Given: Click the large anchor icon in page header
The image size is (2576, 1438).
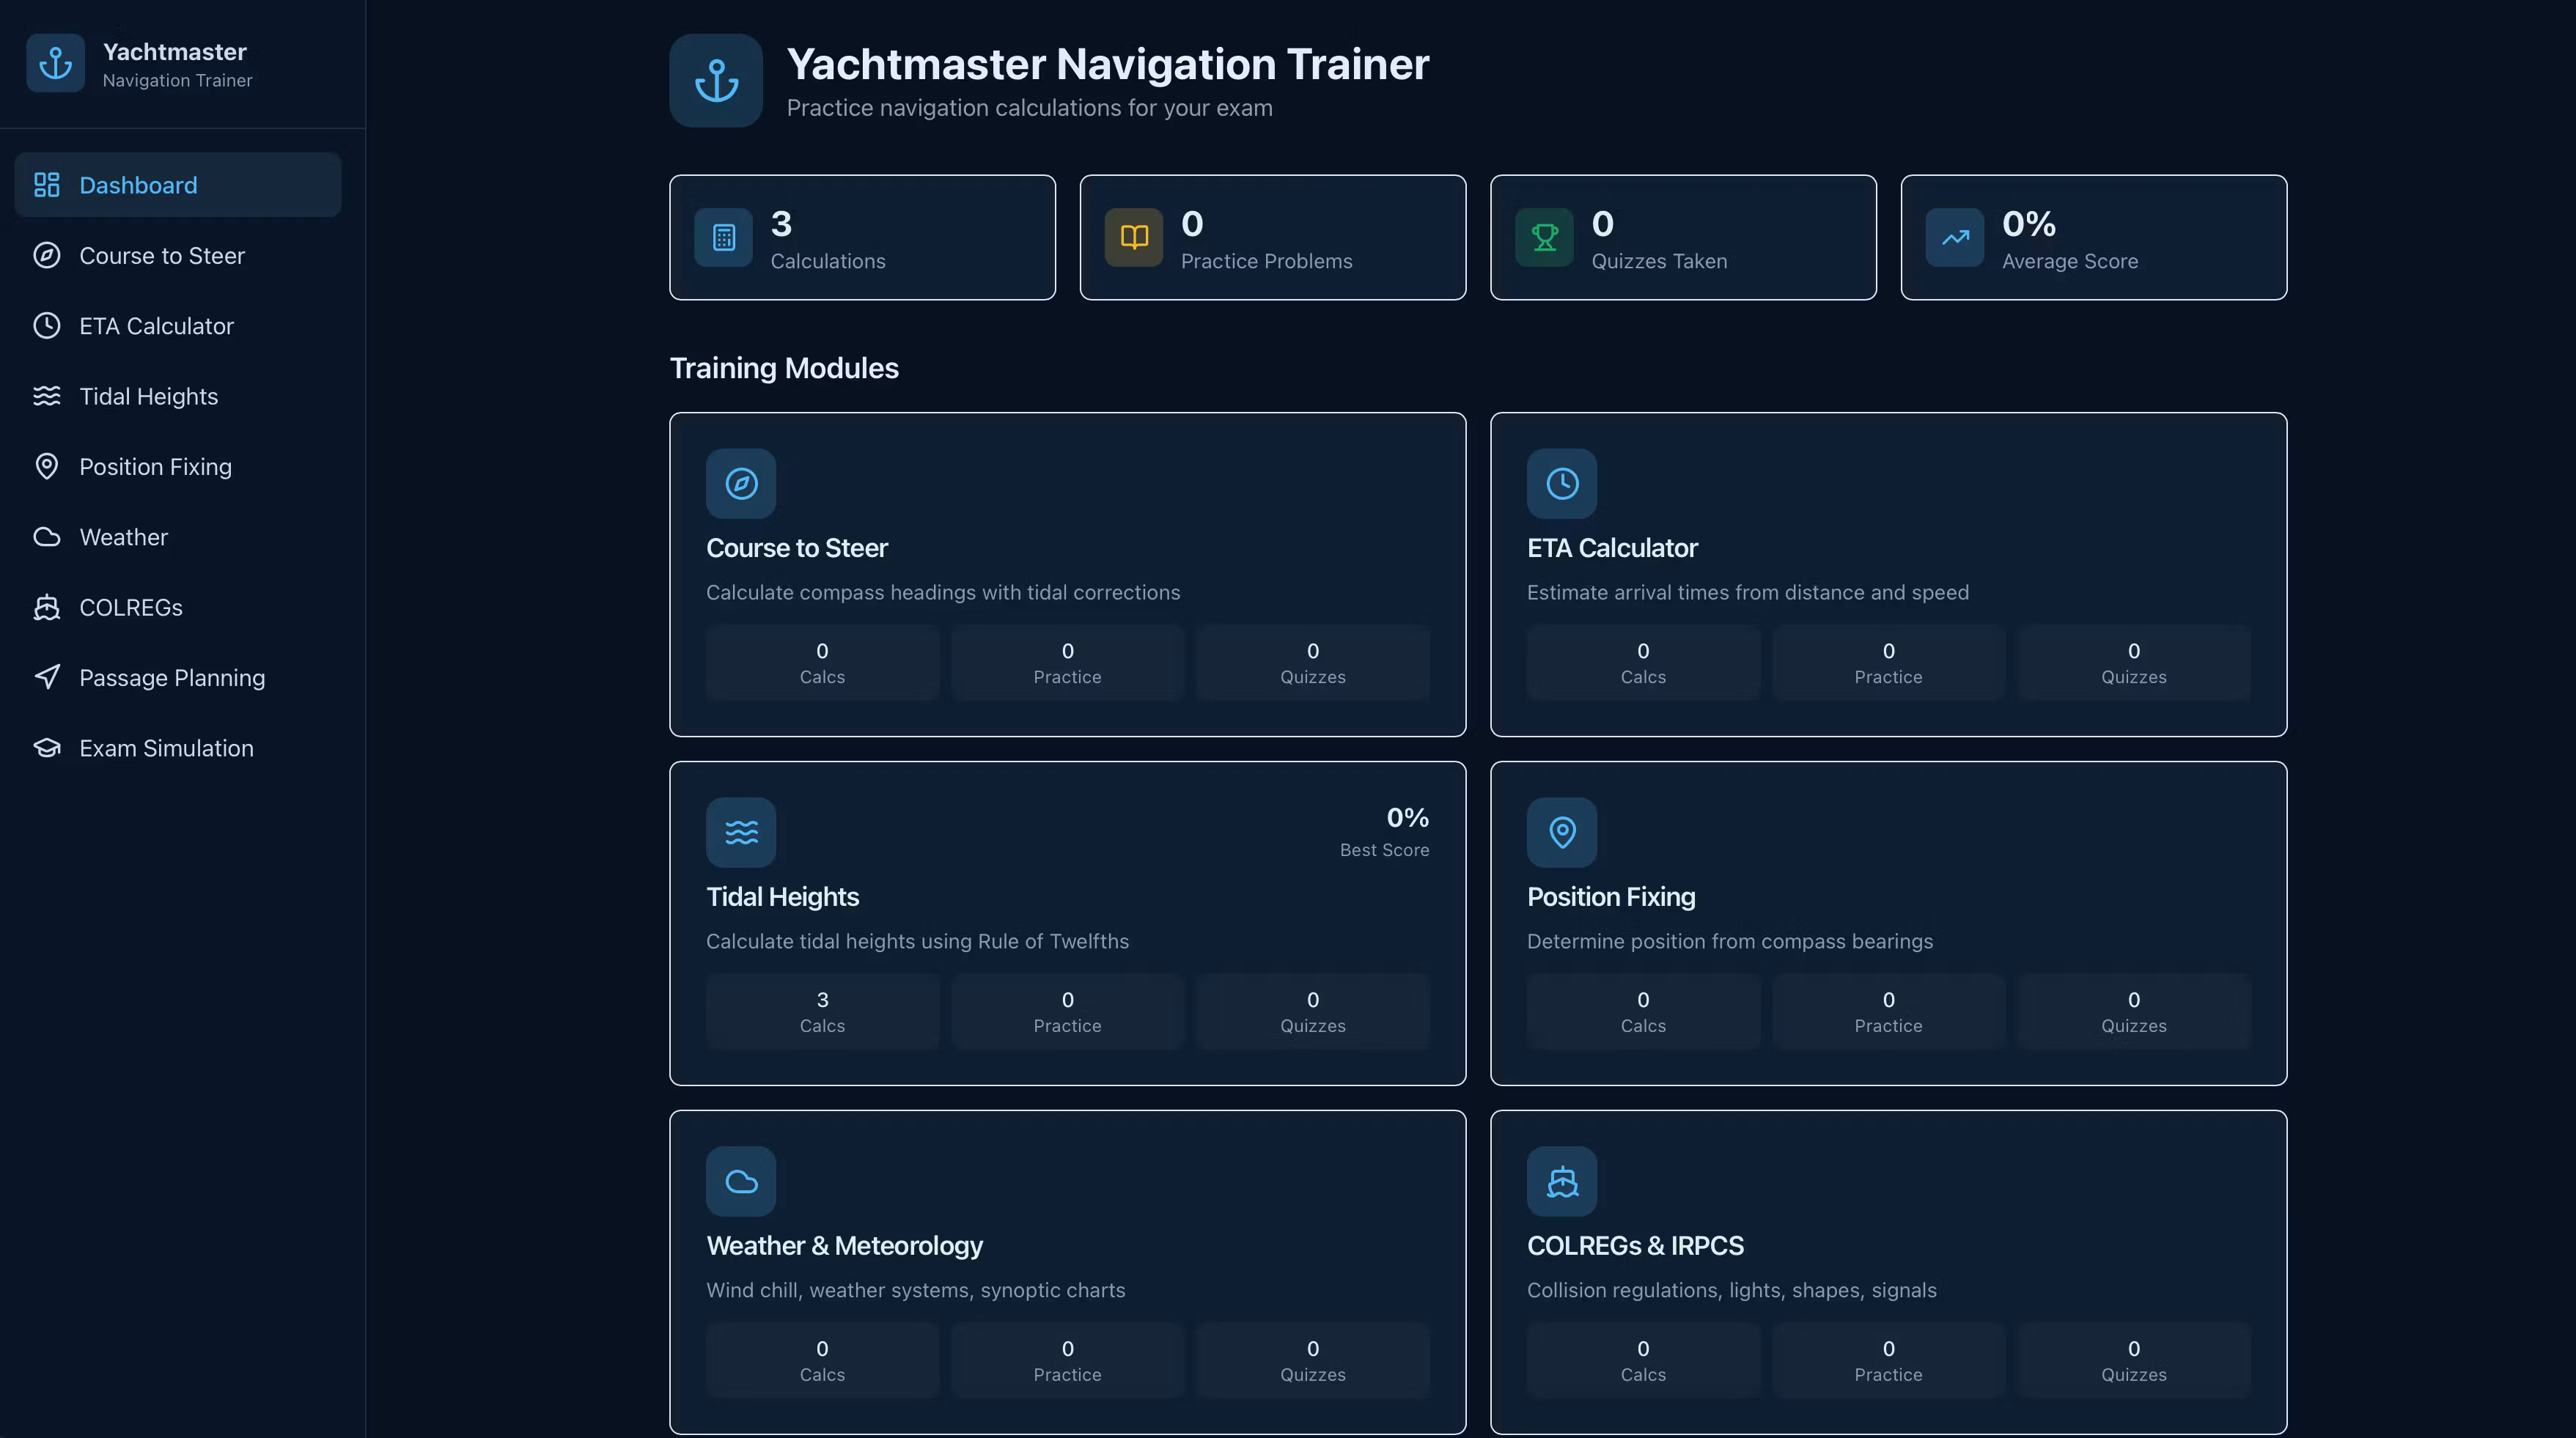Looking at the screenshot, I should [716, 81].
